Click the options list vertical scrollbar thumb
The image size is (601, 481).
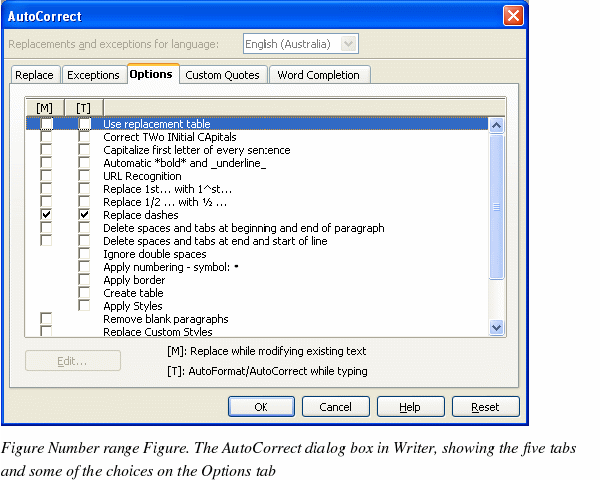496,205
